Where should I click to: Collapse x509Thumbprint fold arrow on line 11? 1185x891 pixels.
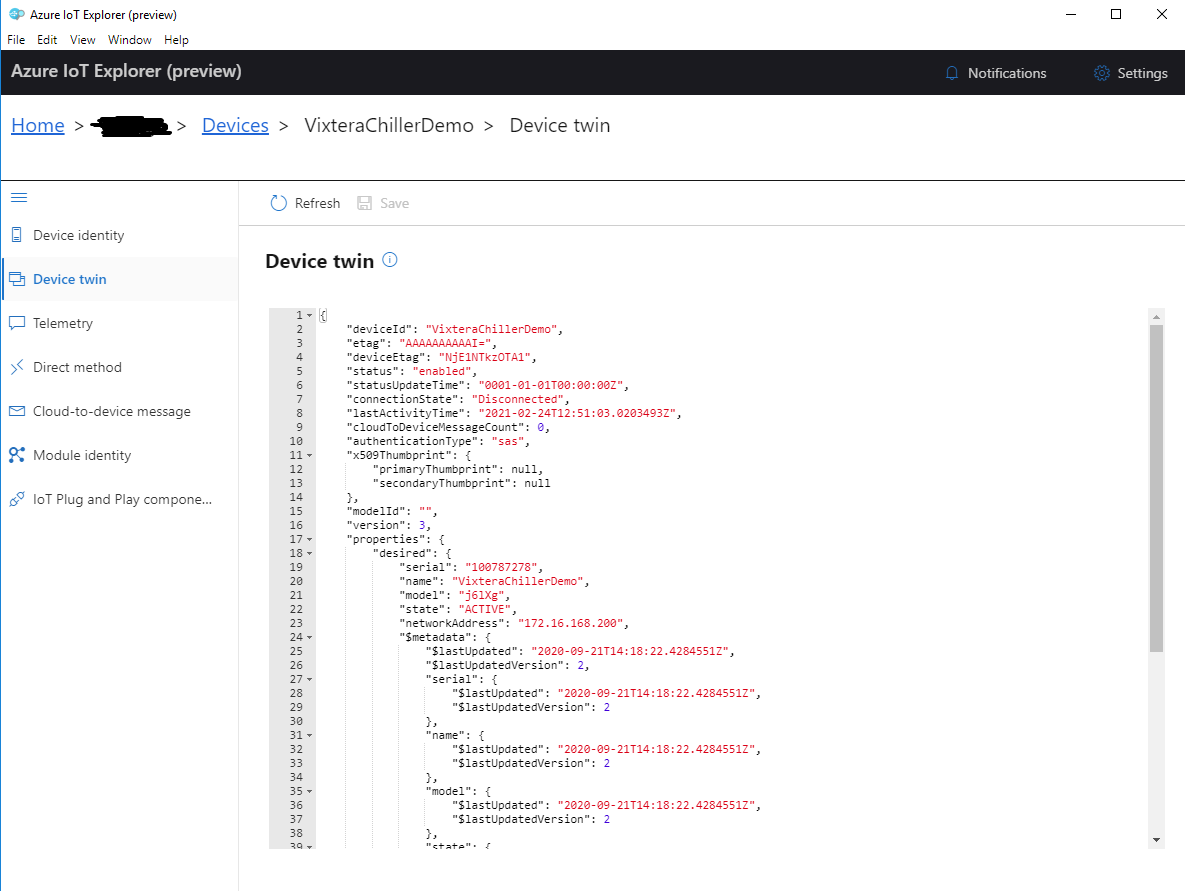click(x=309, y=455)
